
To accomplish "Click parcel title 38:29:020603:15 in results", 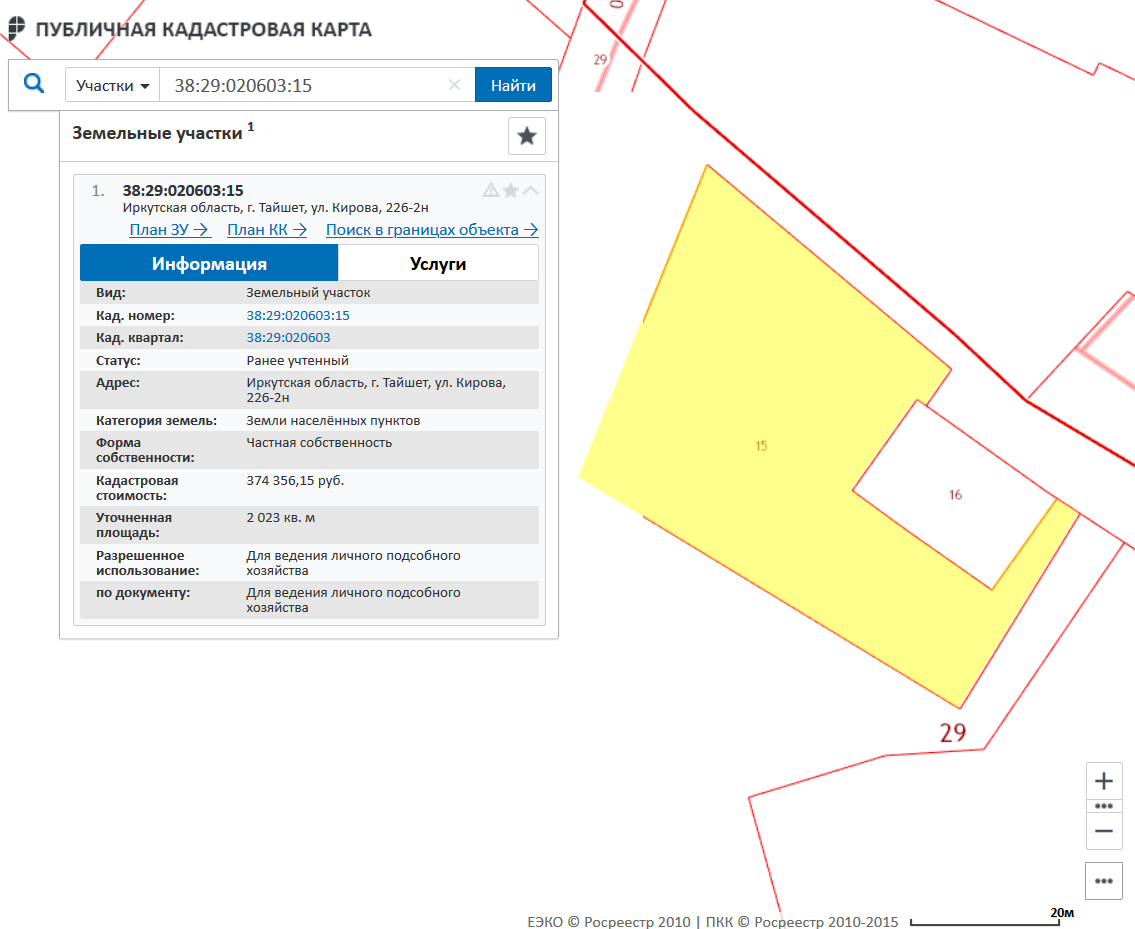I will point(183,190).
